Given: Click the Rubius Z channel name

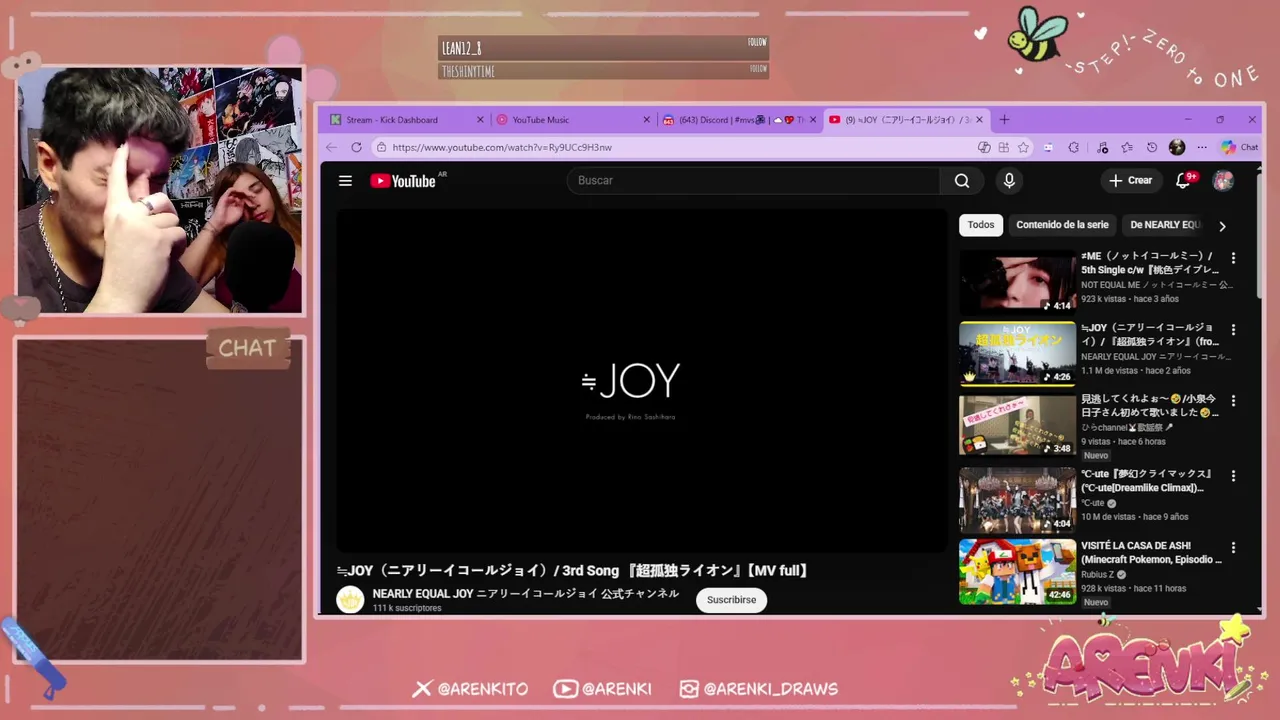Looking at the screenshot, I should 1097,575.
